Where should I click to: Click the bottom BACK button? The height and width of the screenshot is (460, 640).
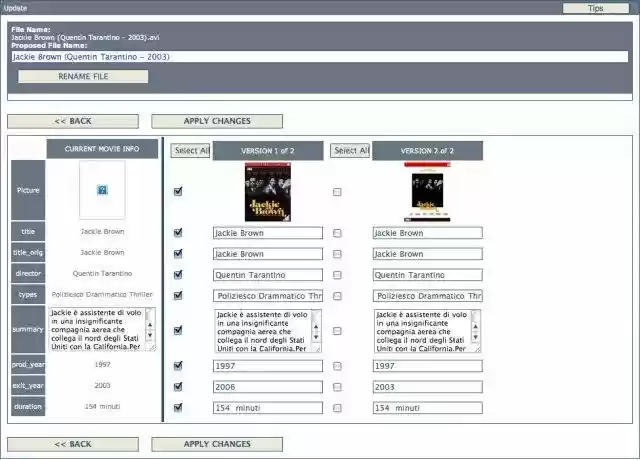tap(73, 444)
